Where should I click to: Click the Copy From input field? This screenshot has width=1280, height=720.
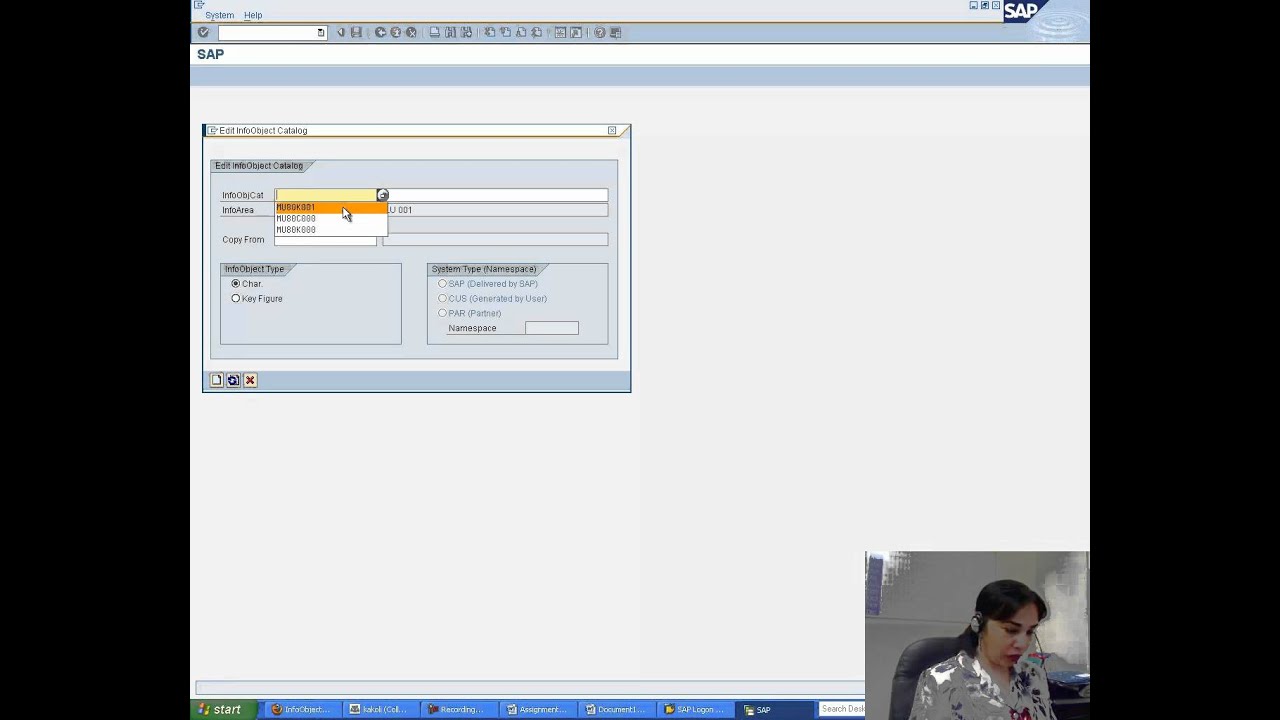tap(325, 240)
